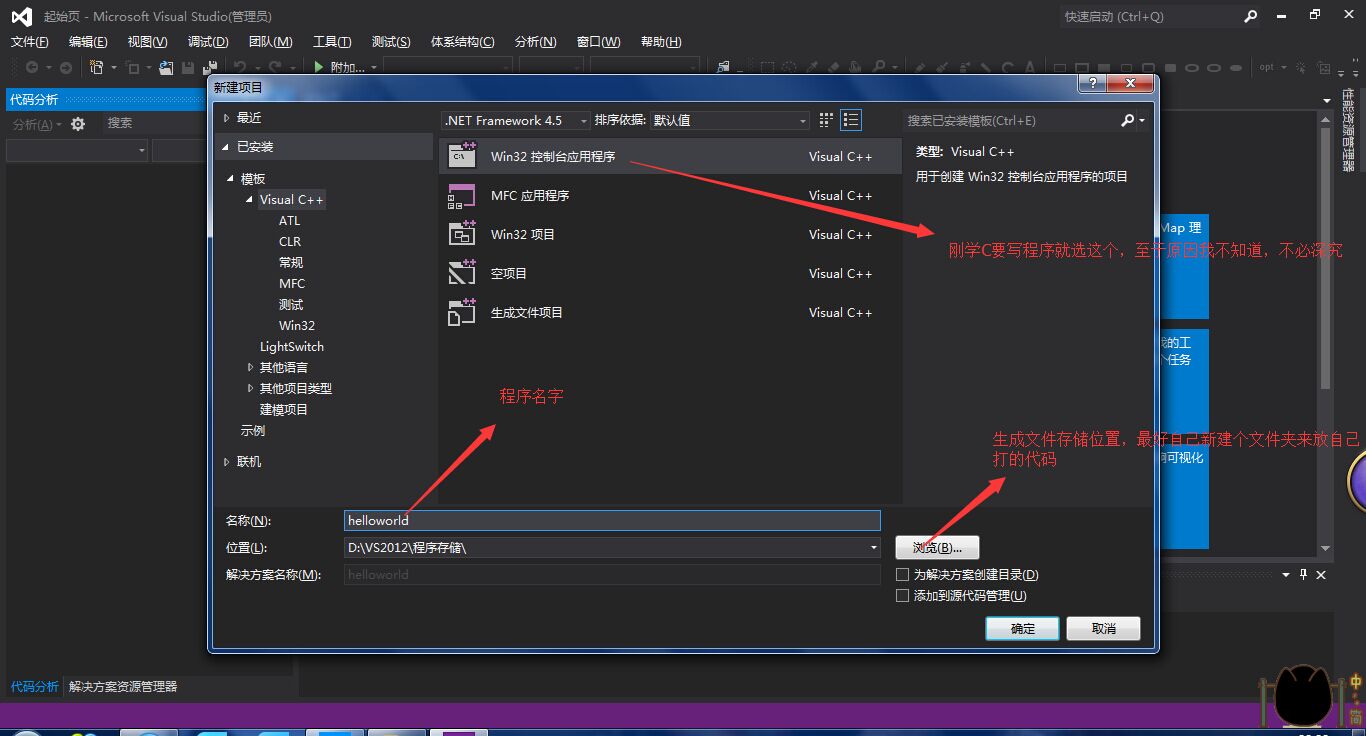This screenshot has width=1366, height=736.
Task: Click the navigate backward toolbar icon
Action: pos(32,67)
